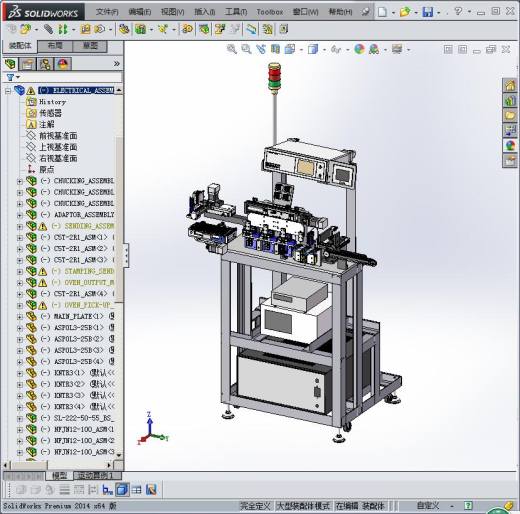Open the 编辑(E) menu
520x514 pixels.
140,12
